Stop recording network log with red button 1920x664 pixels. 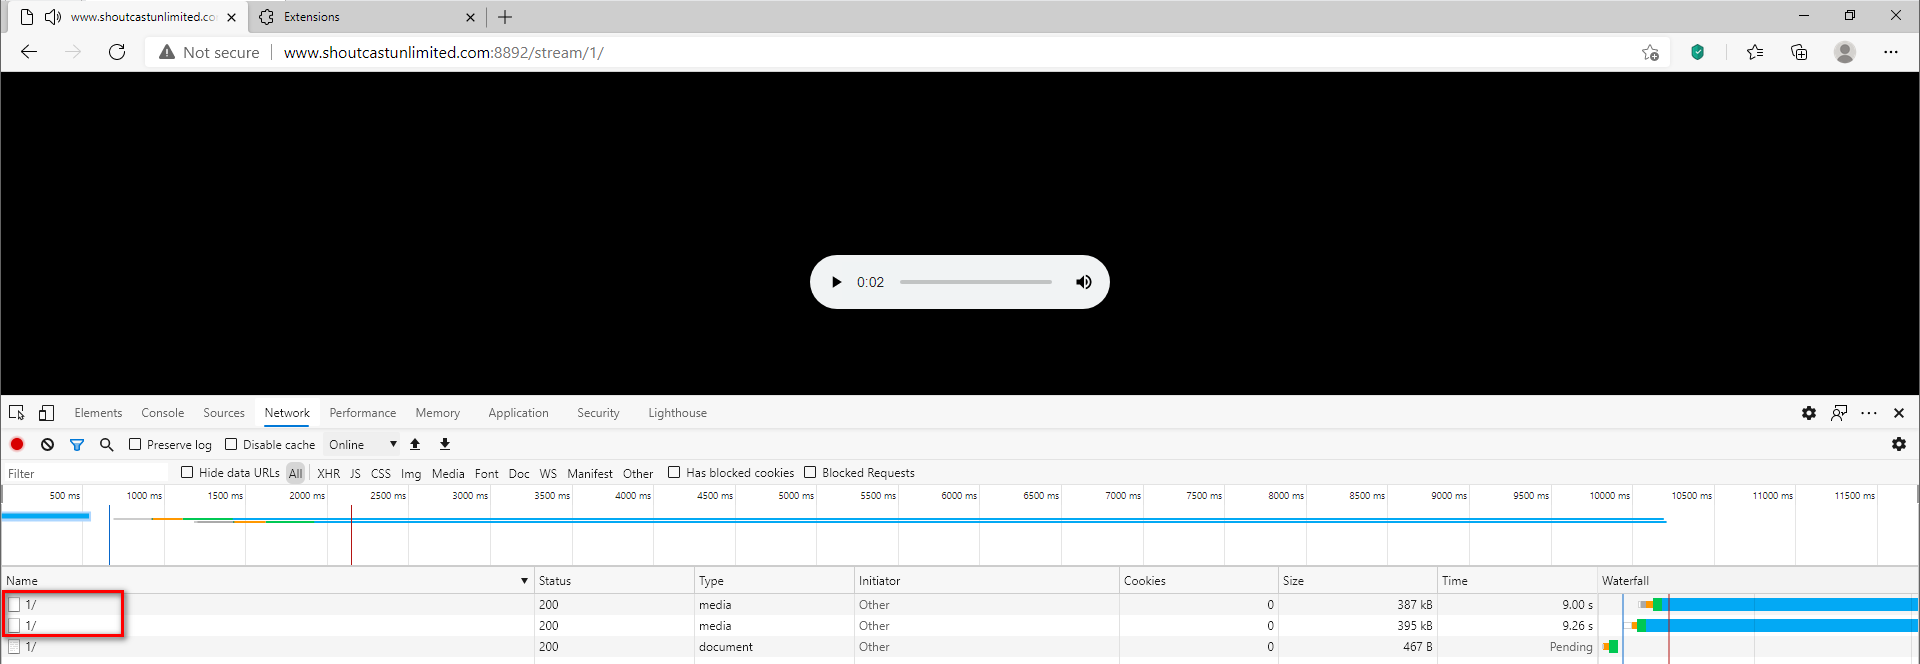tap(17, 444)
